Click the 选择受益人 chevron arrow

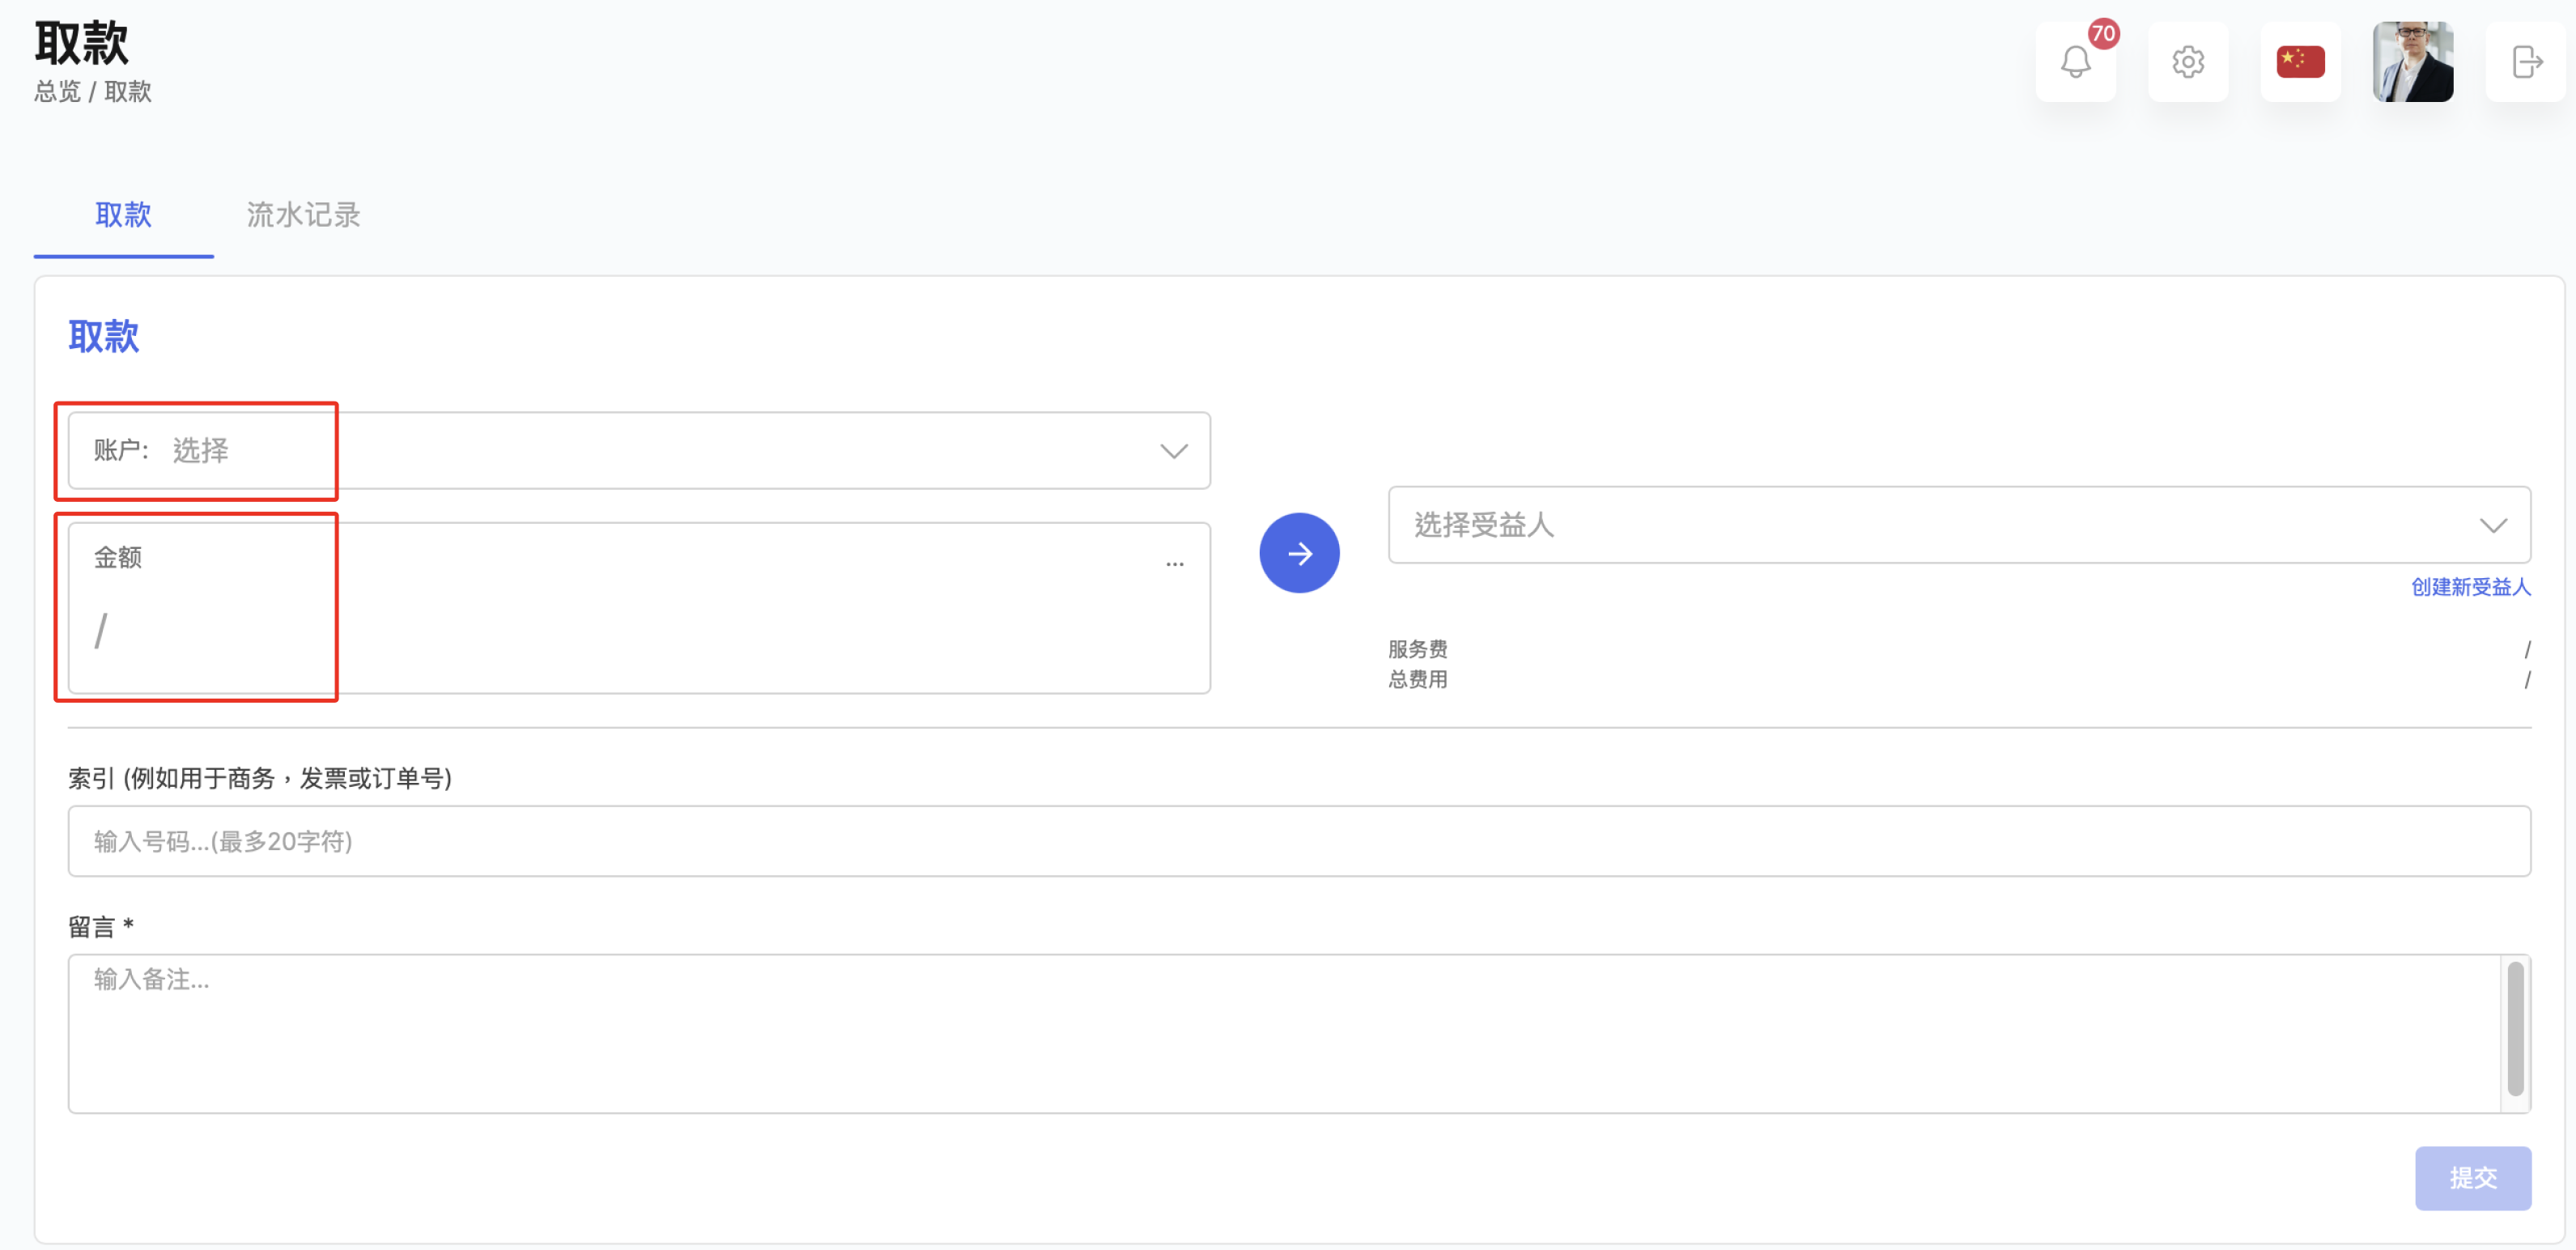pos(2493,526)
